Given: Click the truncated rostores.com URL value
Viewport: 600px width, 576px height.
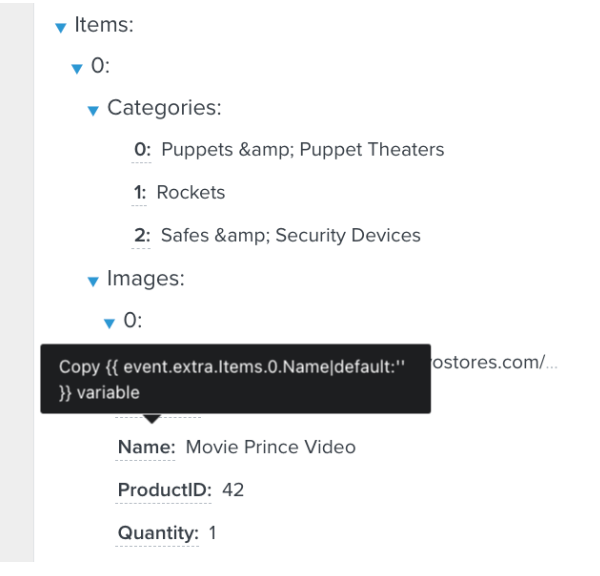Looking at the screenshot, I should tap(492, 362).
